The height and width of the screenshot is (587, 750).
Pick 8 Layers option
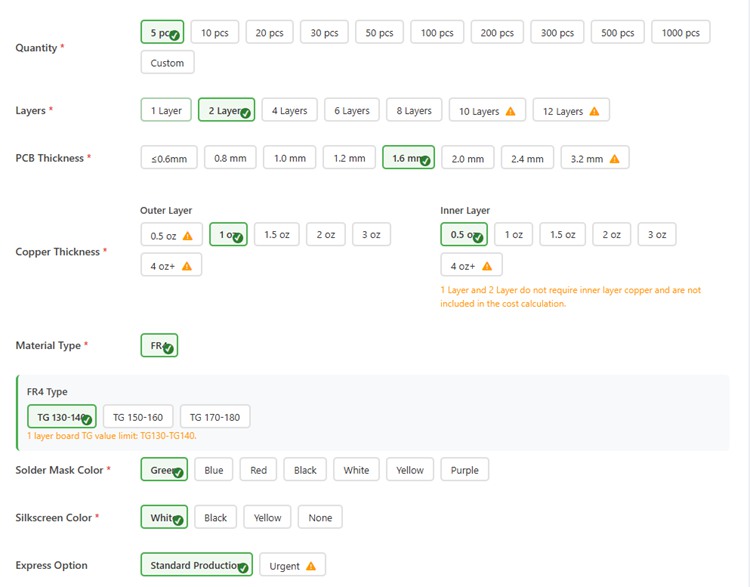pos(414,110)
